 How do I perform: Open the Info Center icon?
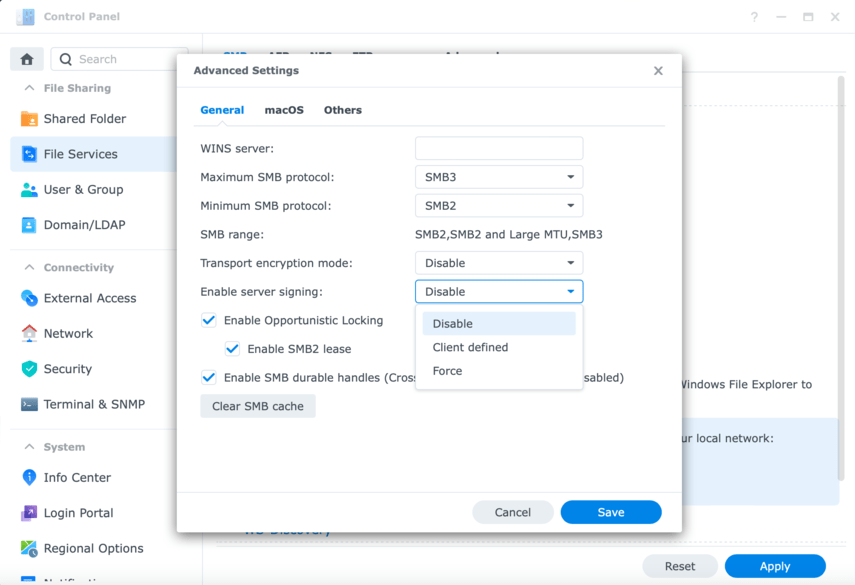pyautogui.click(x=29, y=477)
